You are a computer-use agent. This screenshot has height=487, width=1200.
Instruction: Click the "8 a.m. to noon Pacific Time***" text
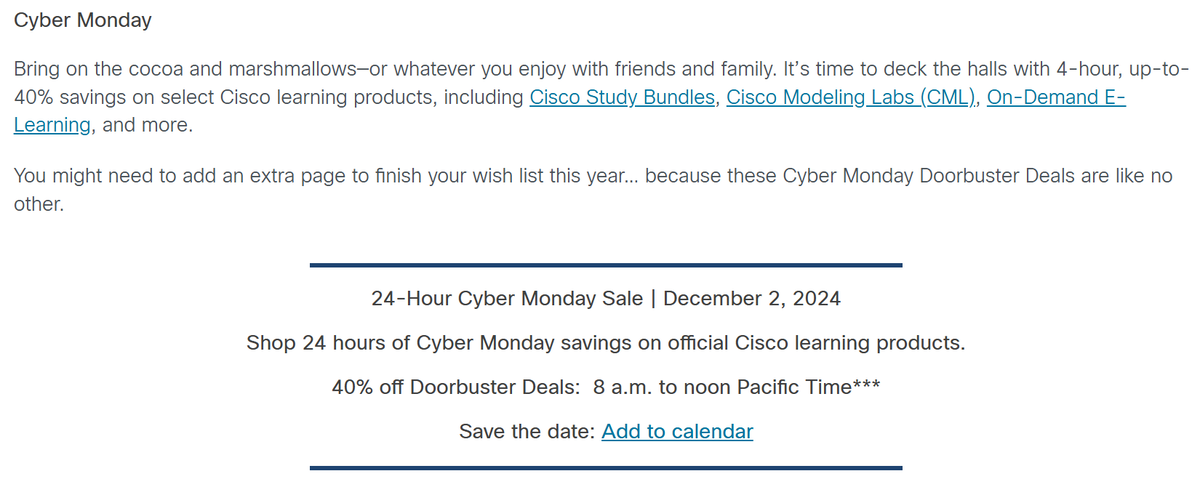[x=736, y=387]
